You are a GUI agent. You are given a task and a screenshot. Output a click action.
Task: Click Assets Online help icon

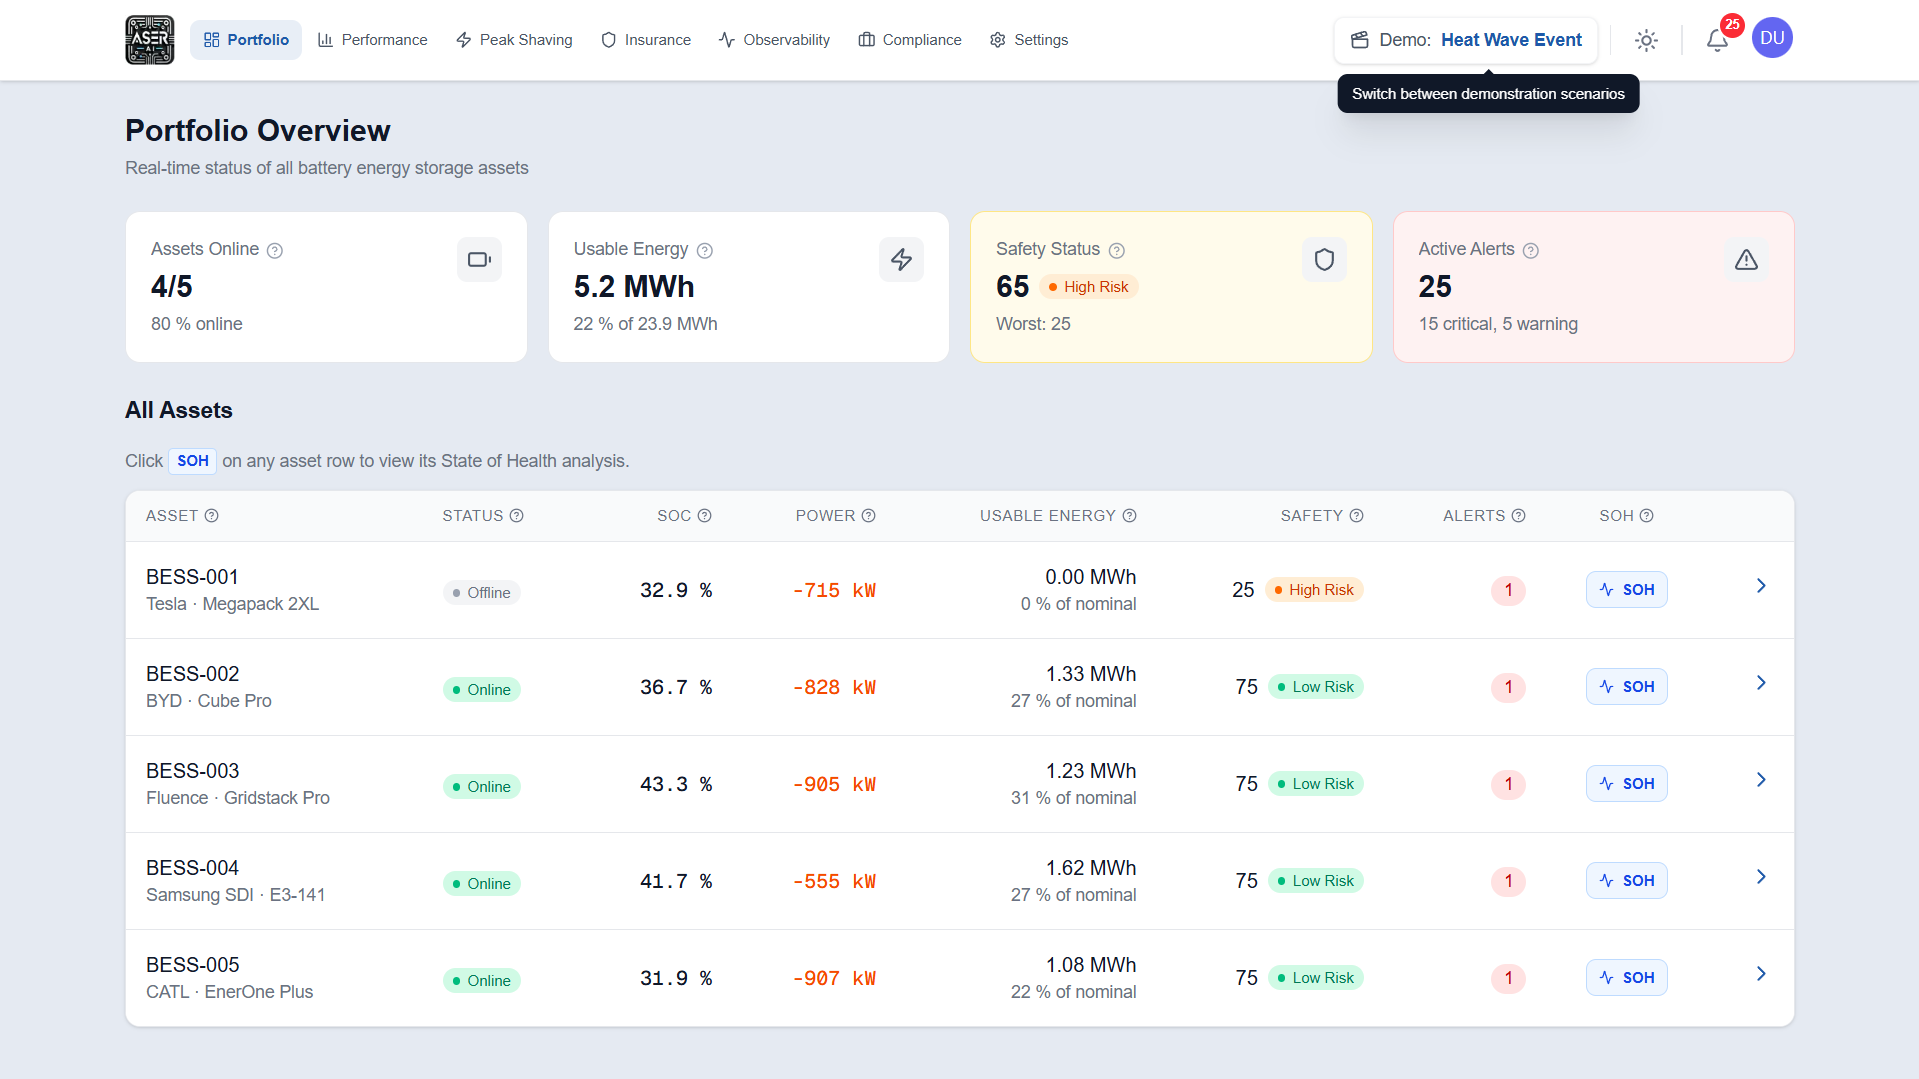[275, 250]
